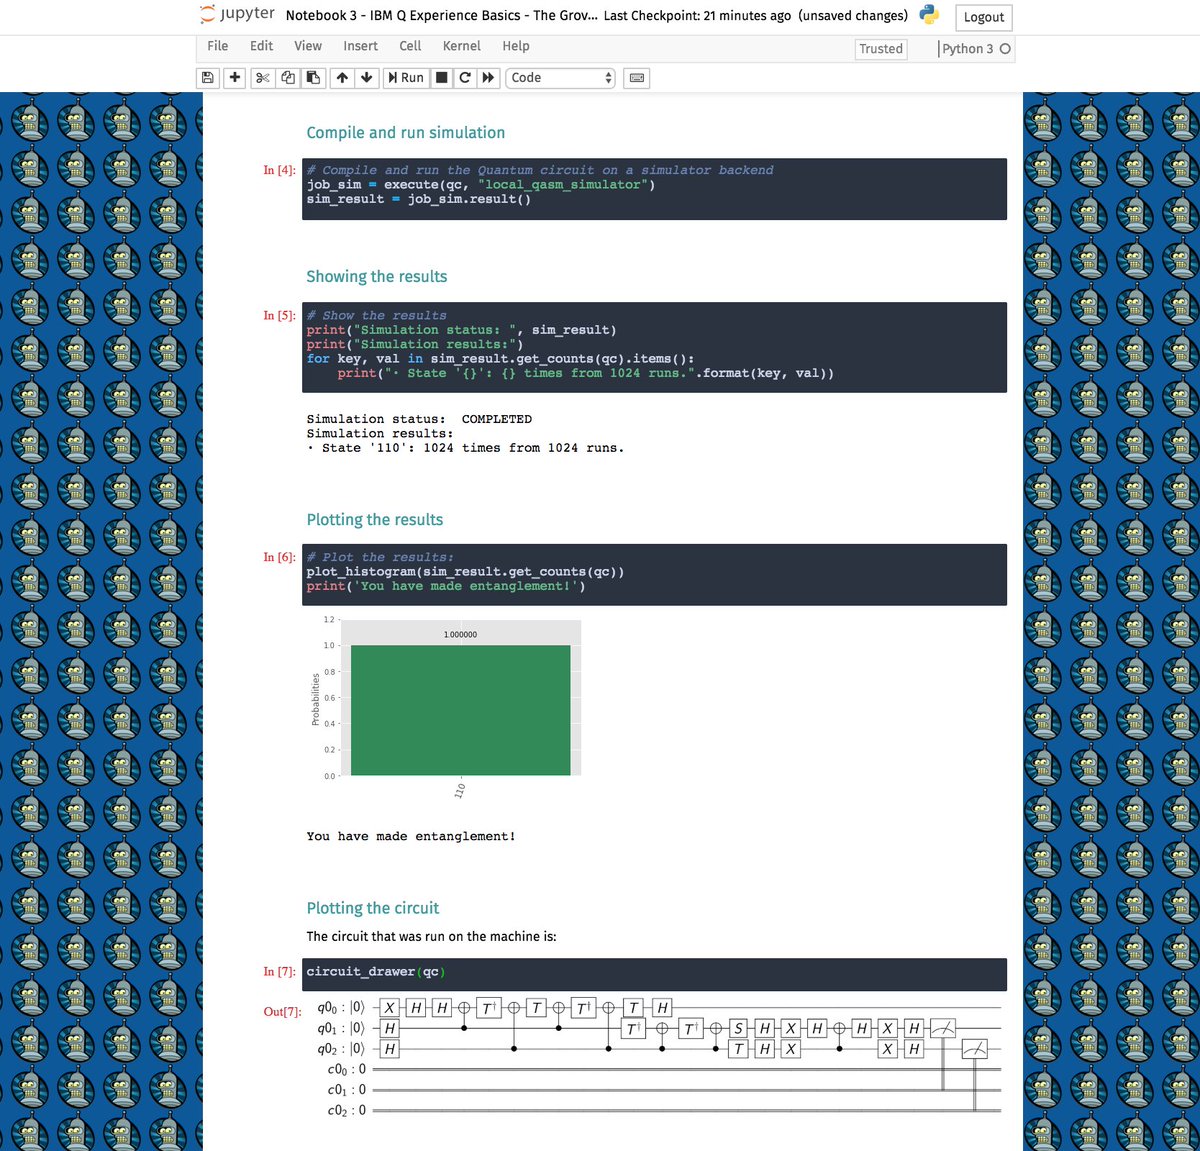The width and height of the screenshot is (1200, 1151).
Task: Open the Help menu
Action: [x=516, y=46]
